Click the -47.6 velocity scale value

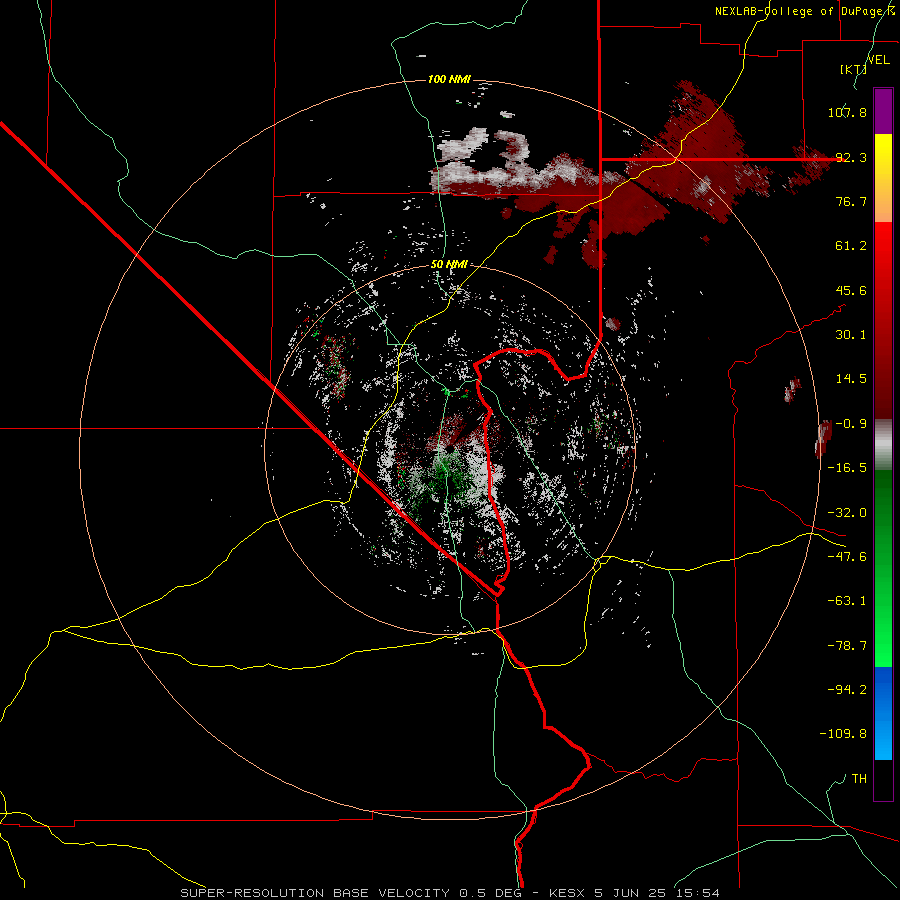click(x=847, y=557)
